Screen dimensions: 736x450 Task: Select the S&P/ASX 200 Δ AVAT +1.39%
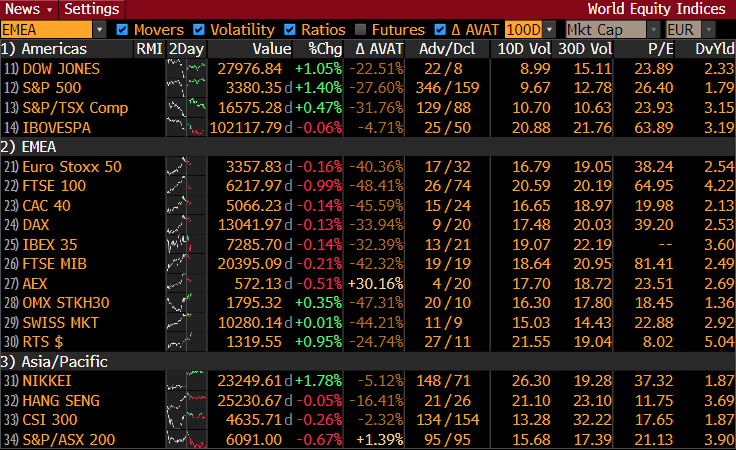(x=380, y=440)
